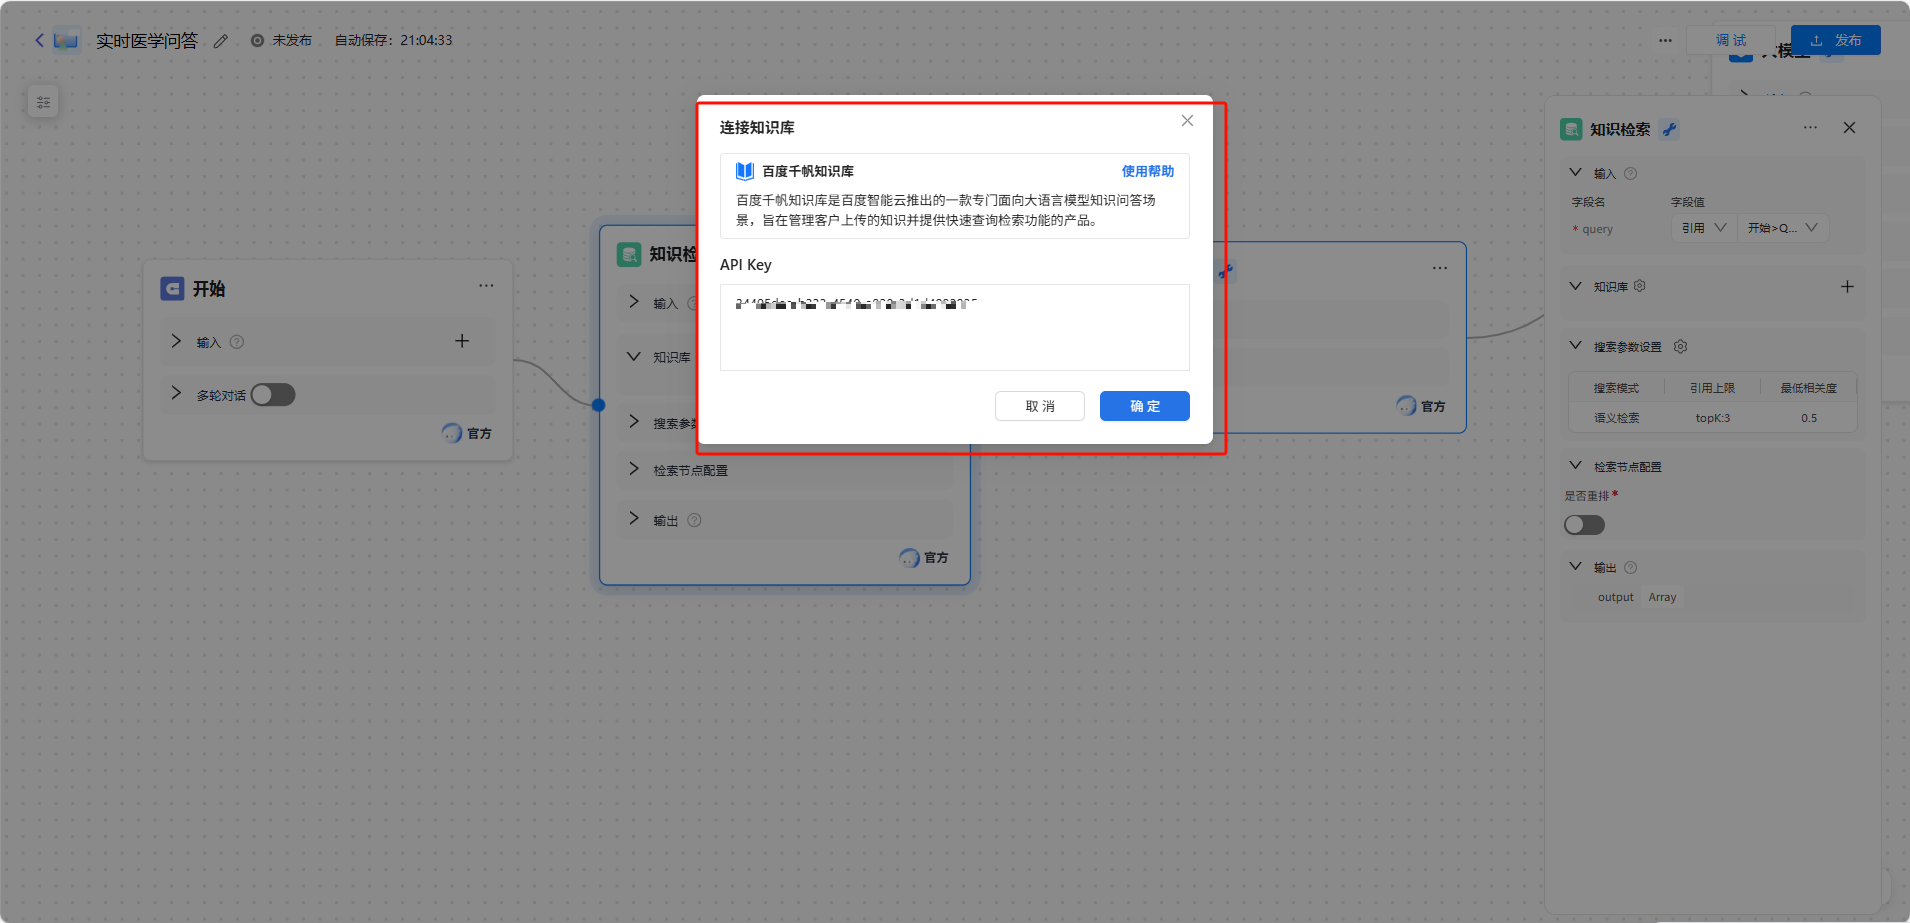This screenshot has height=923, width=1910.
Task: Close the 连接知识库 dialog with X
Action: click(1187, 121)
